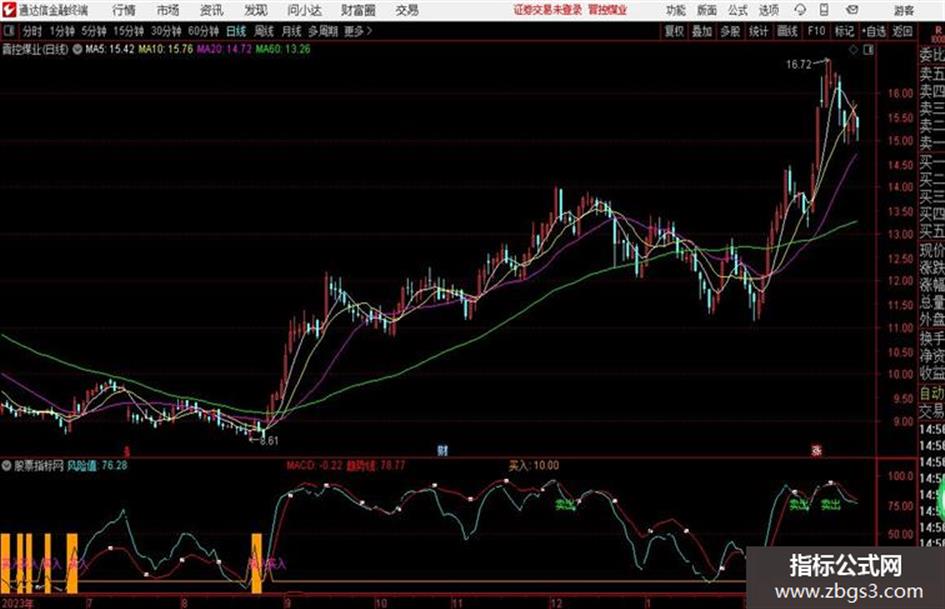Screen dimensions: 945x609
Task: Switch to the 5分钟 period tab
Action: (x=94, y=31)
